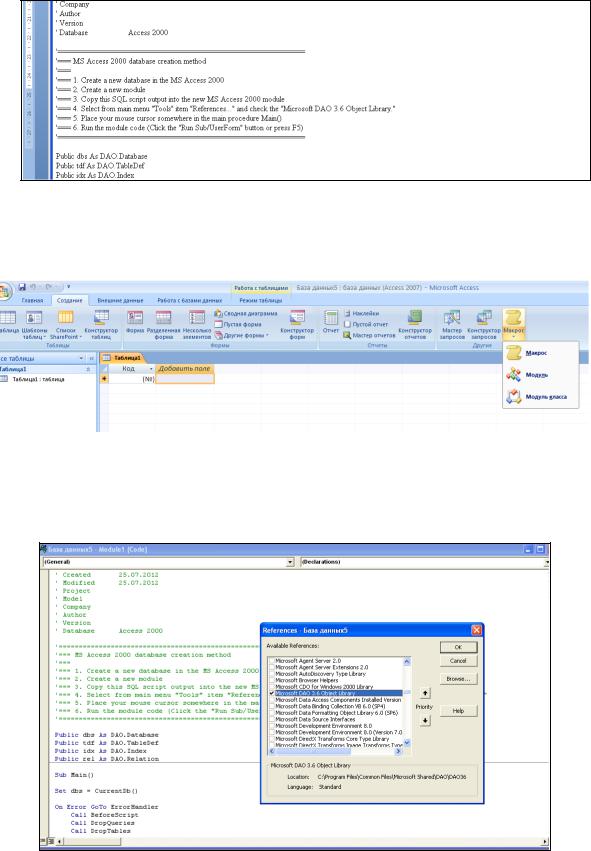Click Наклейки in Отчеты group

click(361, 313)
